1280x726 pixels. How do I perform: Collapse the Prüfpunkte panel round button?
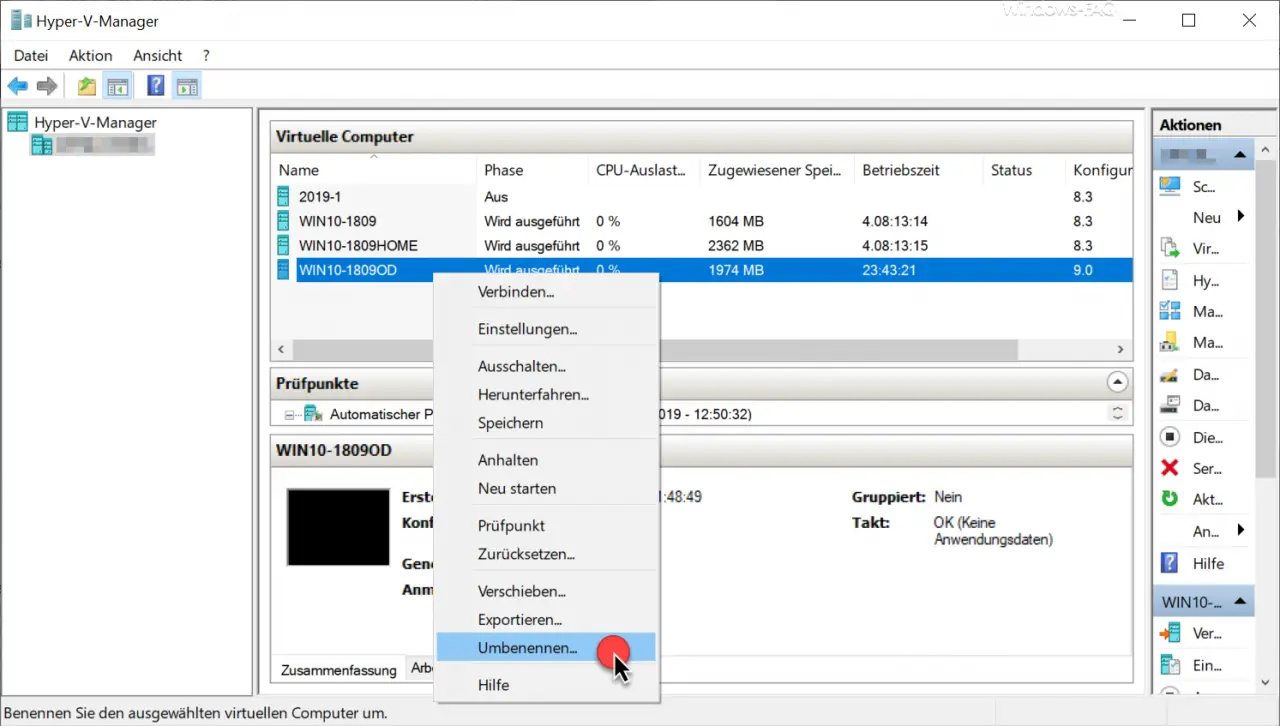pyautogui.click(x=1118, y=382)
